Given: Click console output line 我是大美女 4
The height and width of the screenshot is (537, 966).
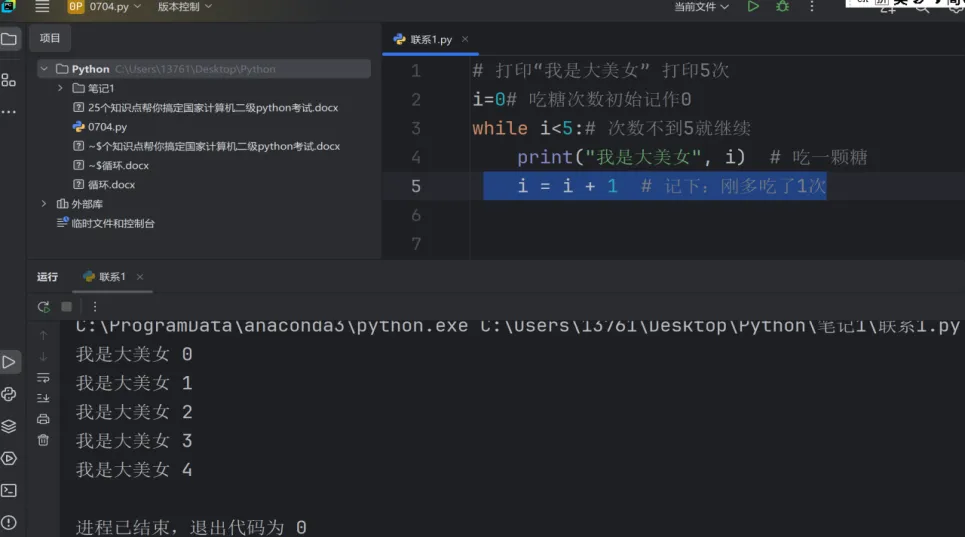Looking at the screenshot, I should coord(134,470).
